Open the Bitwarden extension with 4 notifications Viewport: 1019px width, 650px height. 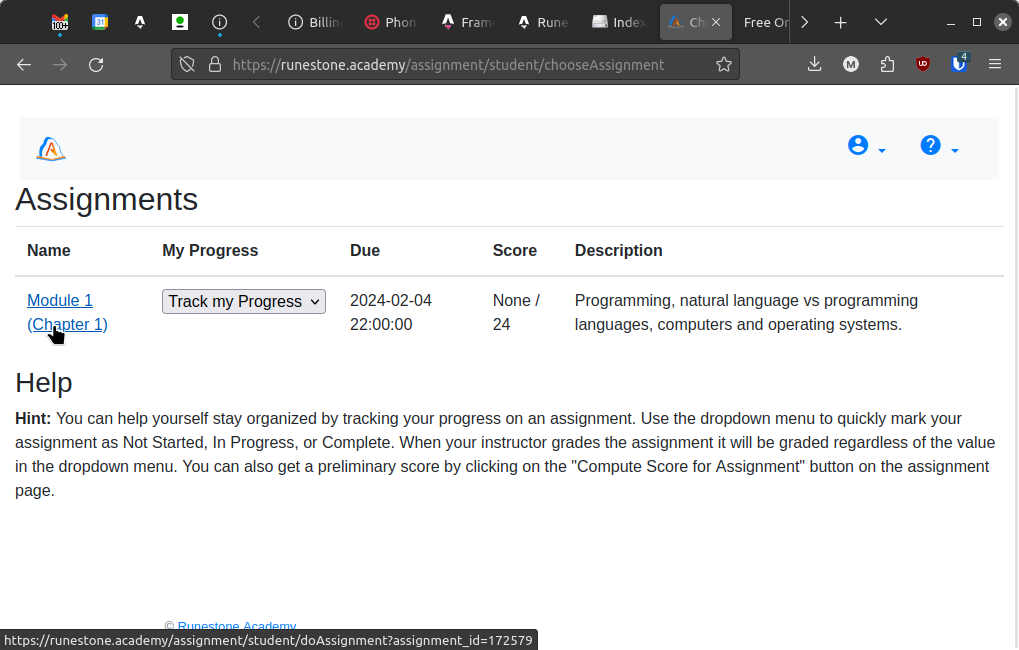point(958,63)
